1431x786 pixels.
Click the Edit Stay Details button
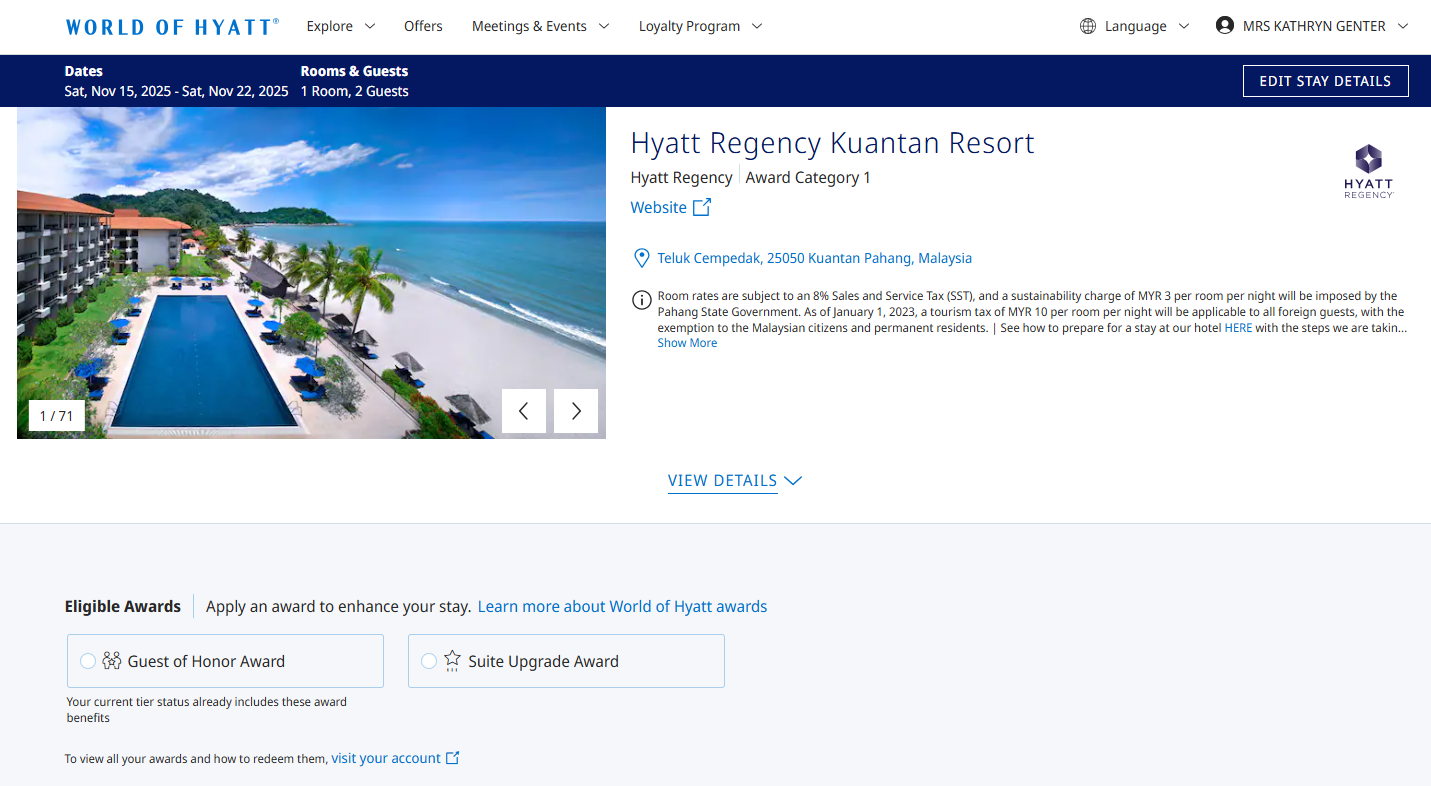point(1325,81)
